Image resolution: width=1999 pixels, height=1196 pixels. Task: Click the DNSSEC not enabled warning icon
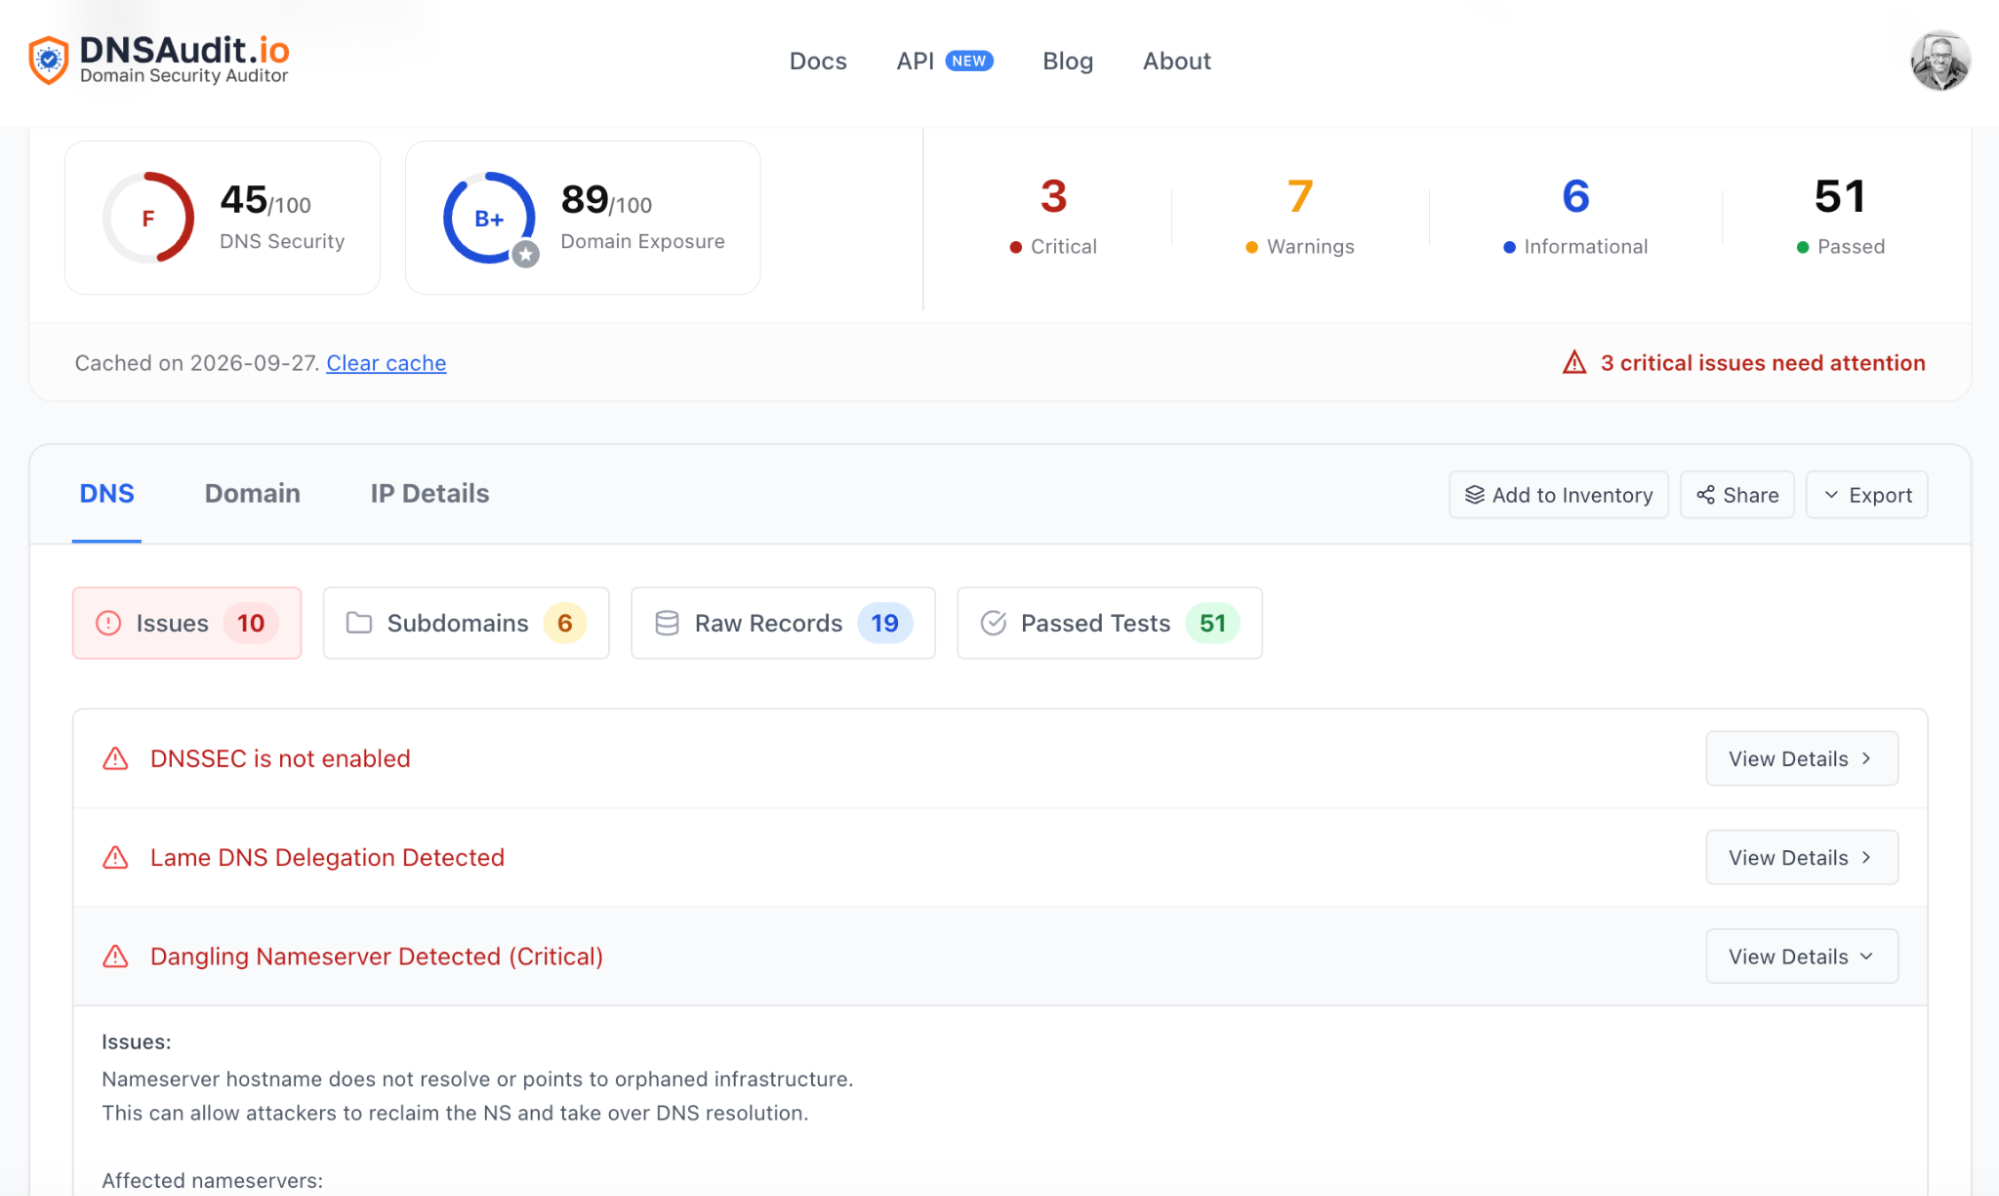coord(116,758)
